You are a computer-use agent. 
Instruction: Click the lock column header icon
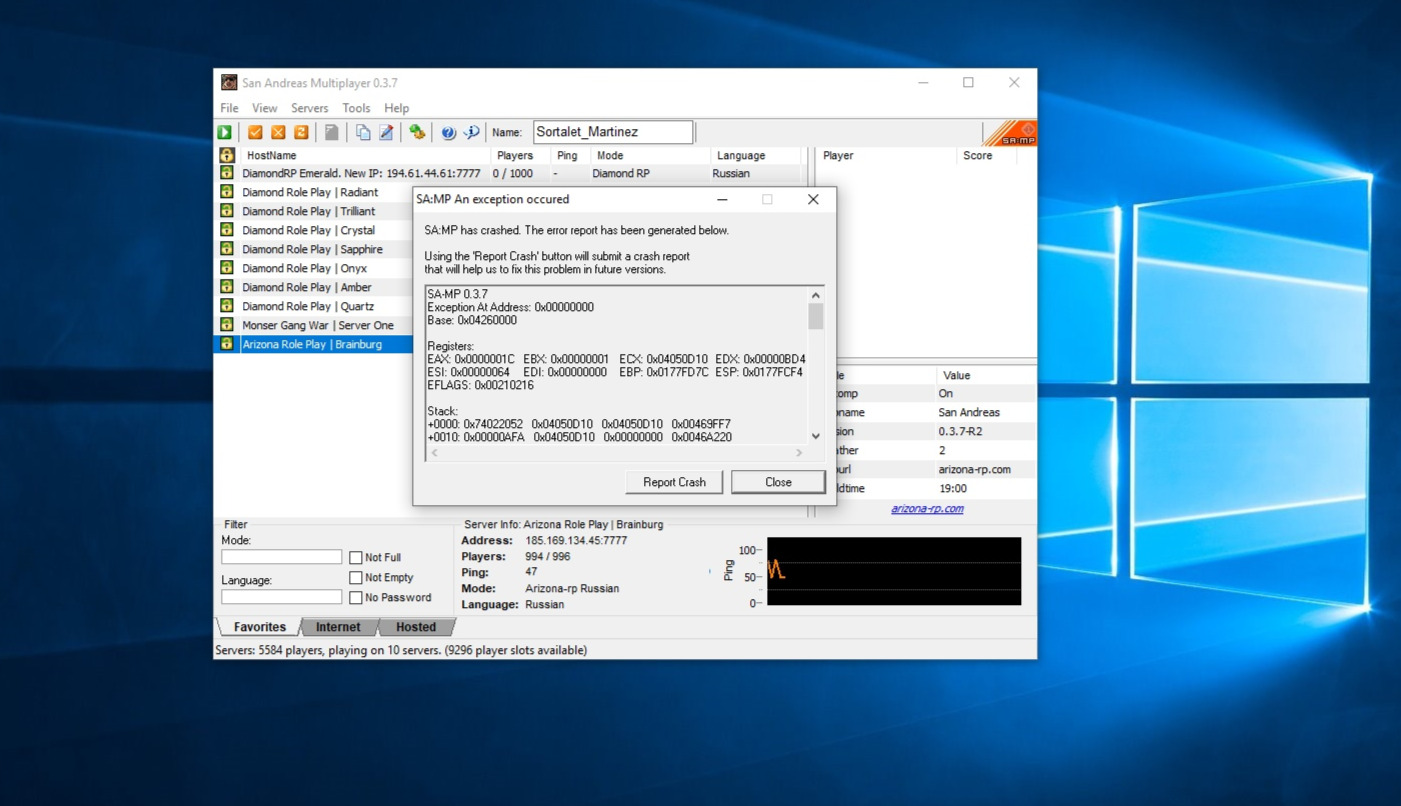(227, 155)
